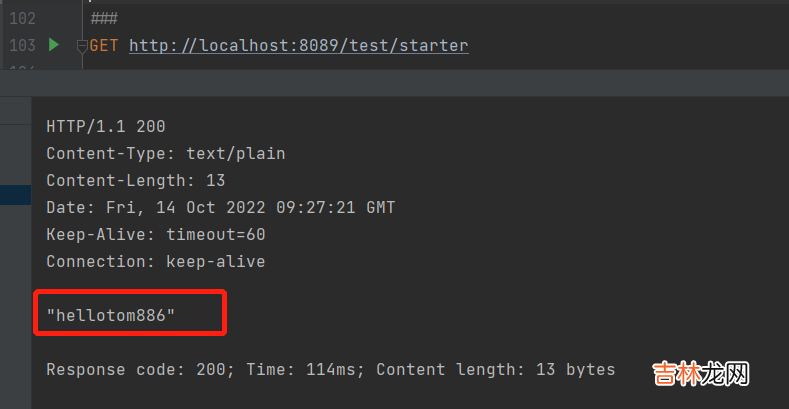Screen dimensions: 789x409
Task: Click the GET method keyword
Action: 105,45
